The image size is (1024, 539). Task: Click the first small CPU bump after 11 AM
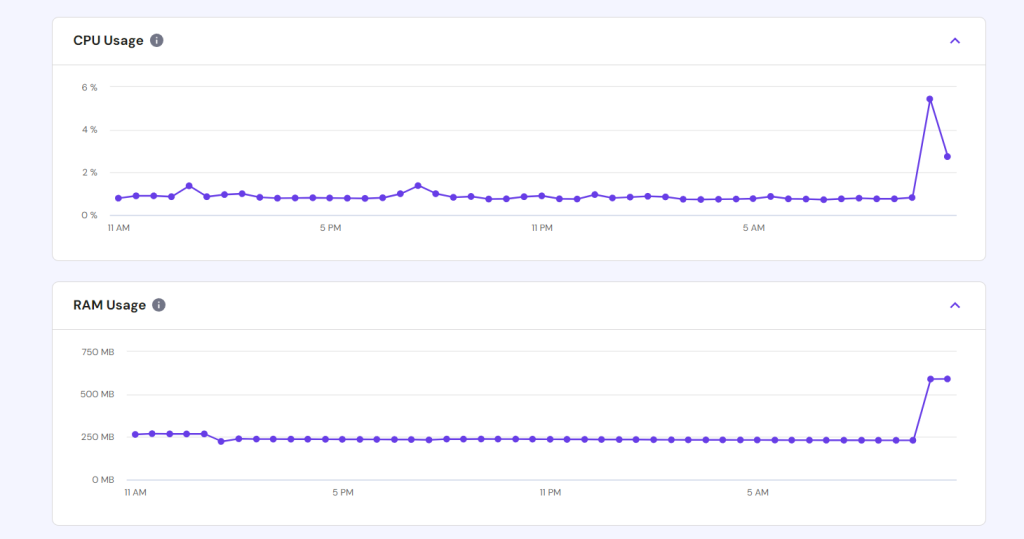(188, 186)
